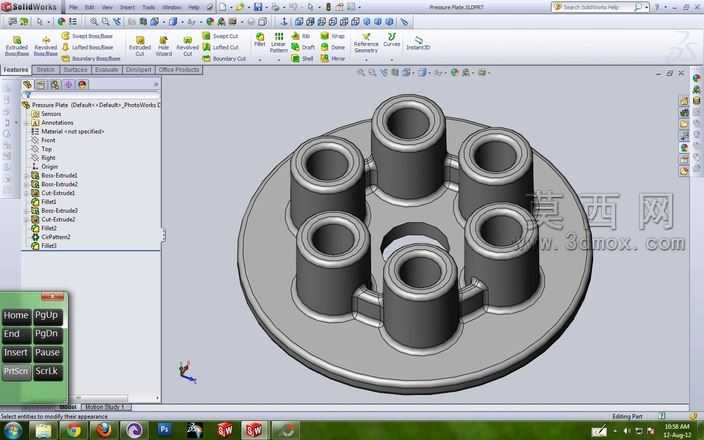Switch to the DimXpert tab

(138, 70)
